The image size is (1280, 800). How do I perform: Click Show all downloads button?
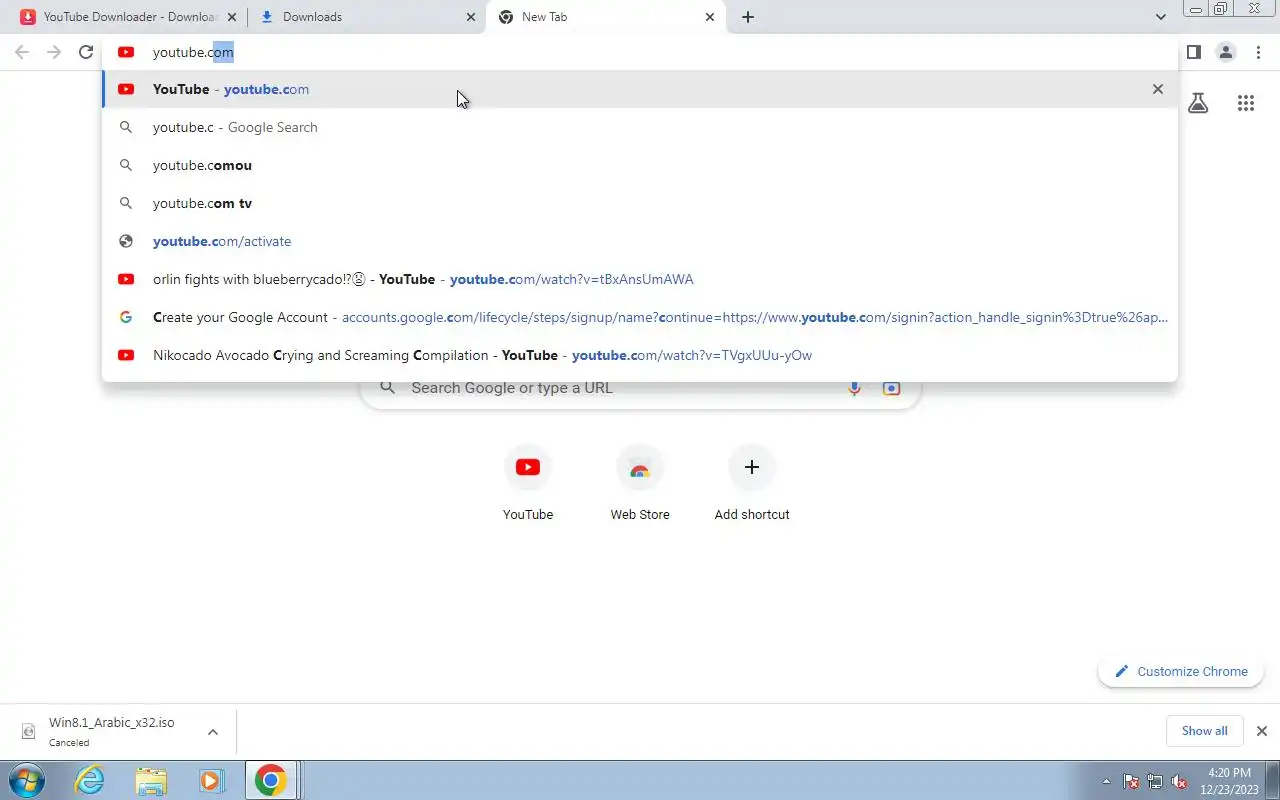(1204, 731)
